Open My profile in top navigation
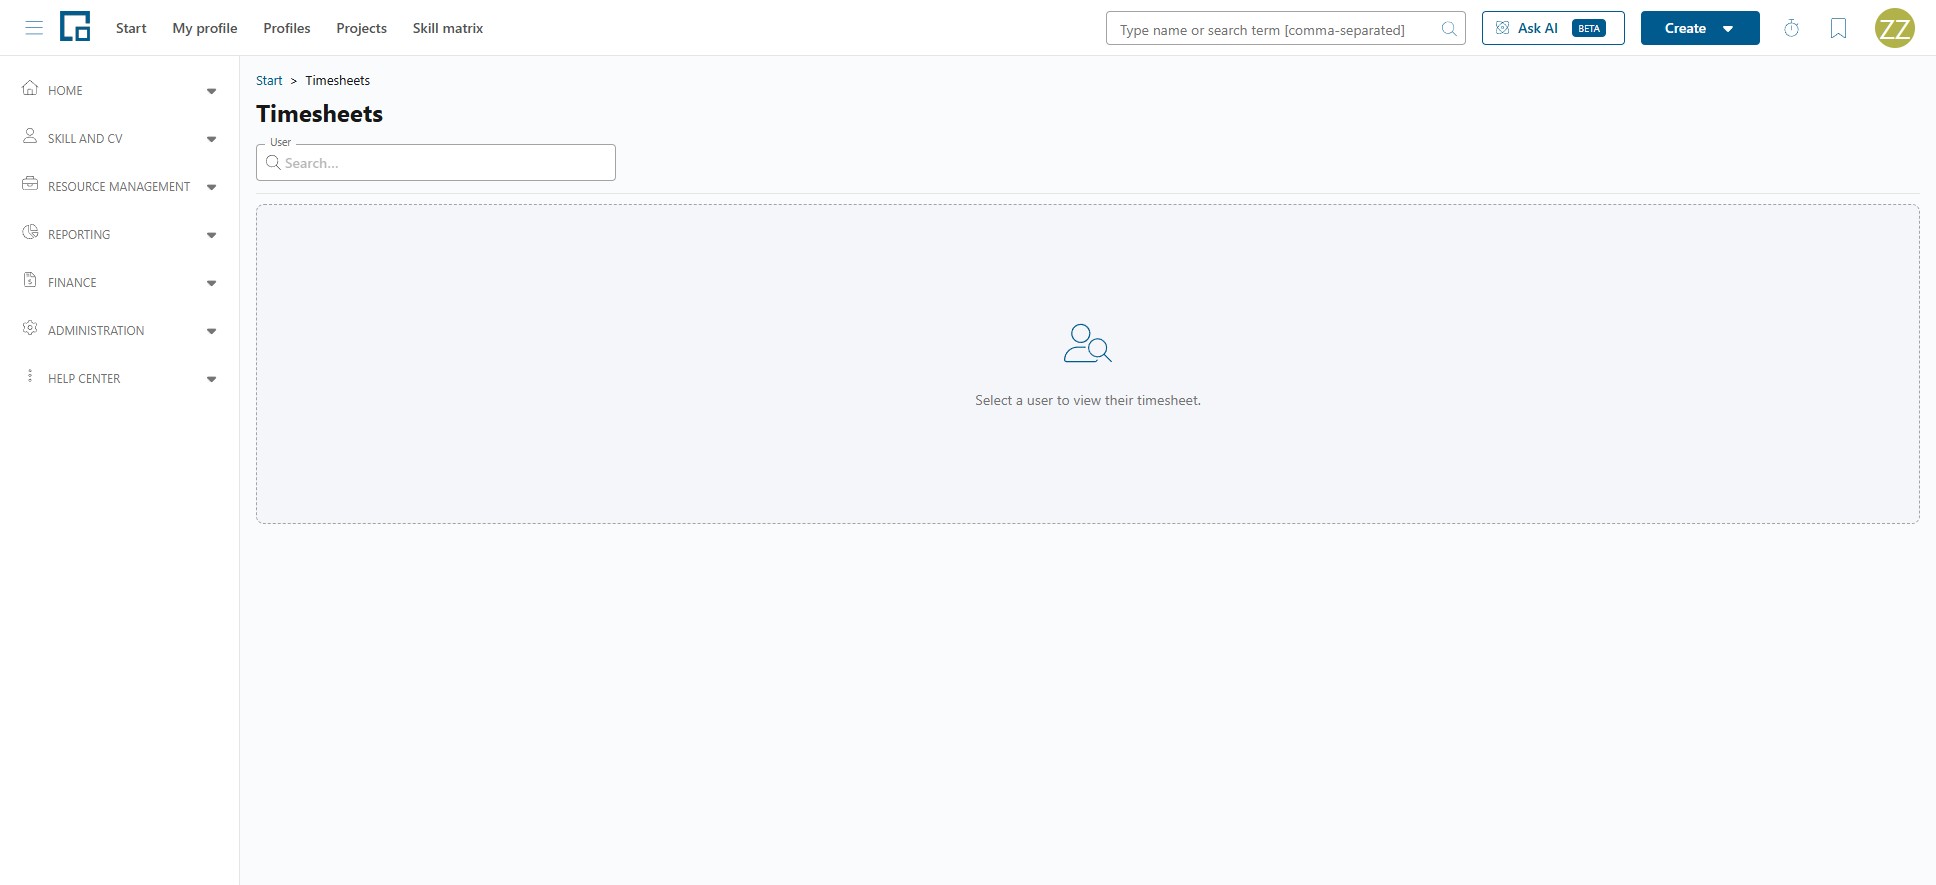 pos(205,28)
